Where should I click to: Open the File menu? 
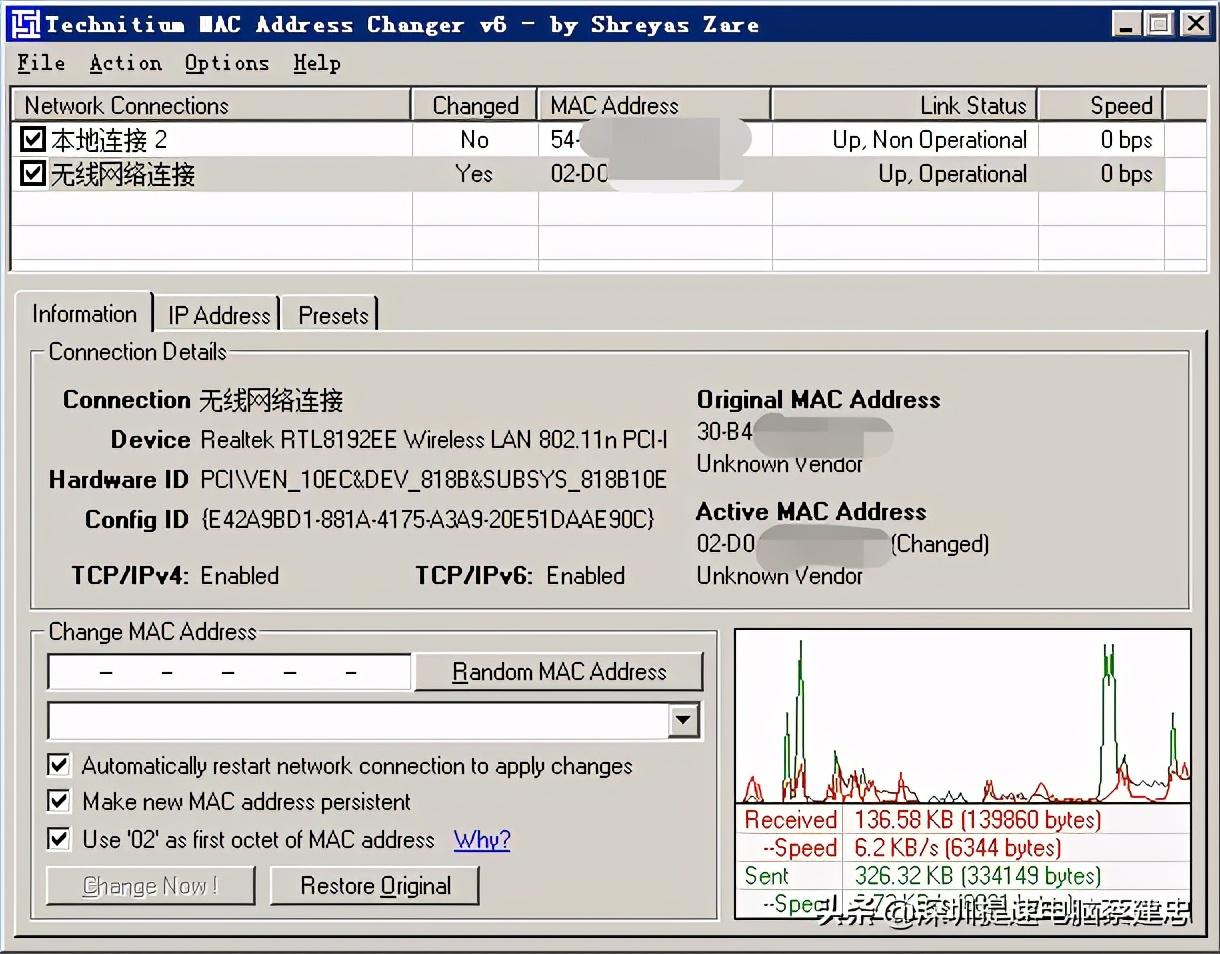[41, 63]
